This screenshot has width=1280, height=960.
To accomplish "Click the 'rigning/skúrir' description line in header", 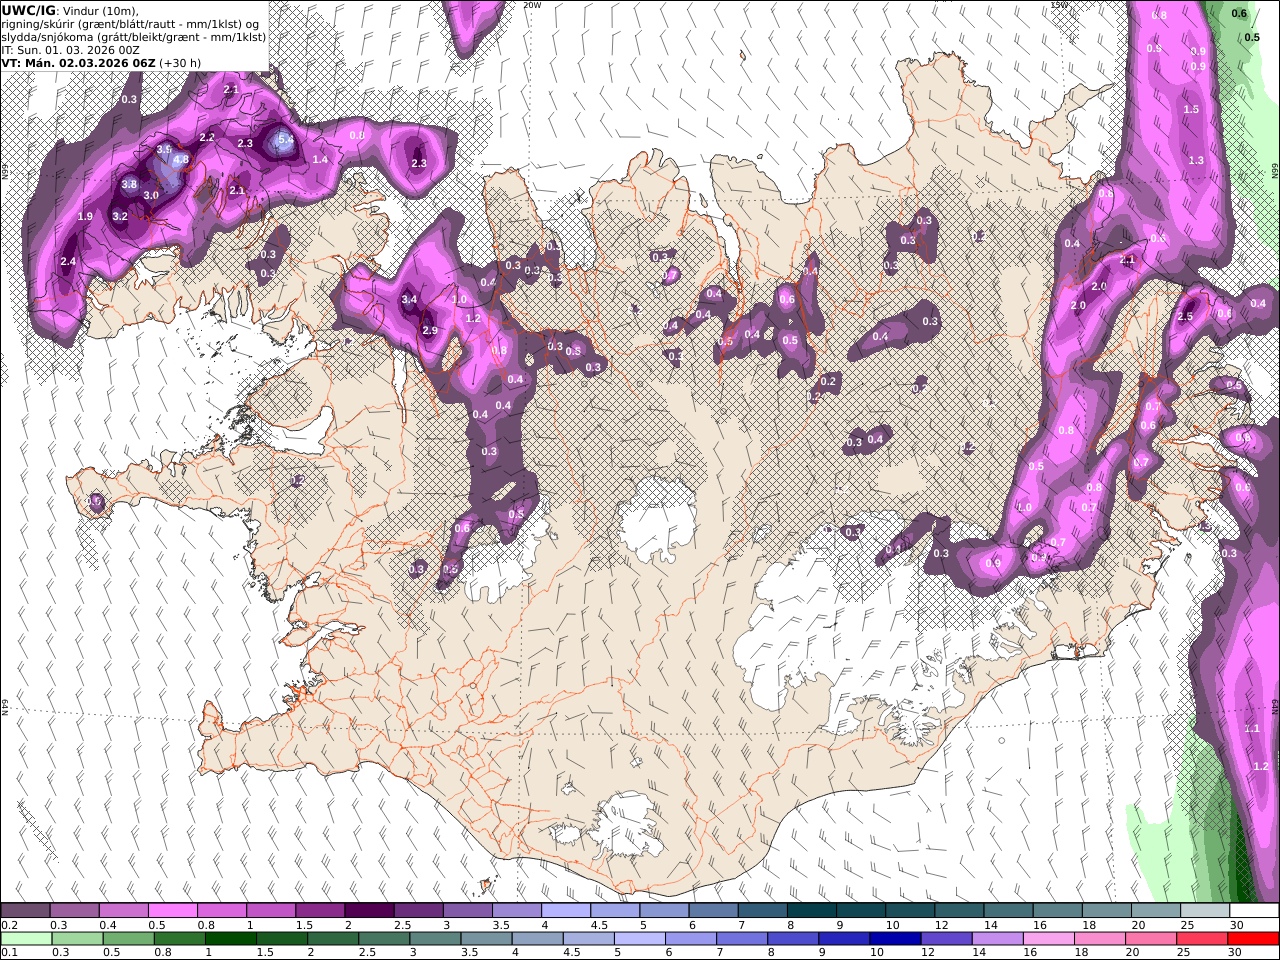I will point(129,23).
